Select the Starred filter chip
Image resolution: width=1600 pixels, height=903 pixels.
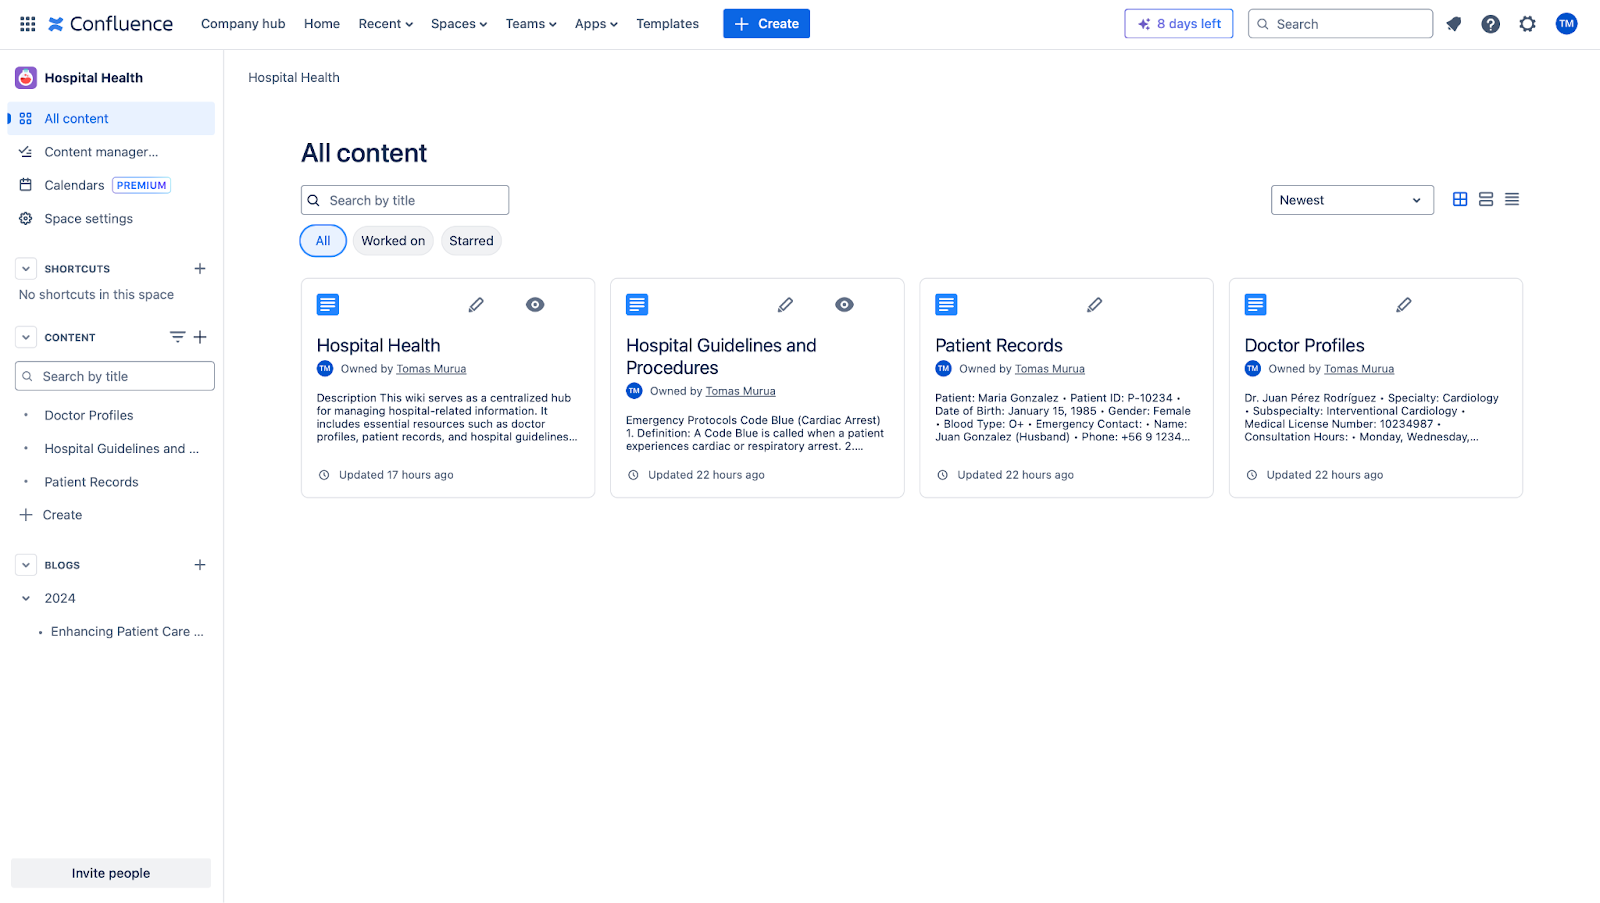click(x=471, y=241)
